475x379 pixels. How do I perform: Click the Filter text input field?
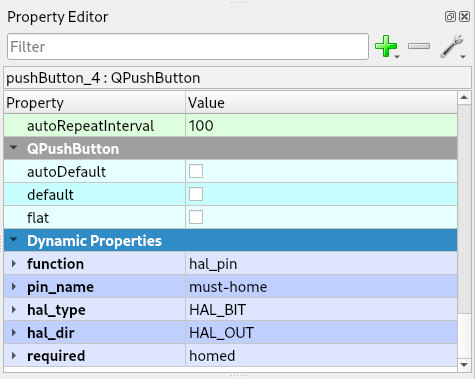188,46
